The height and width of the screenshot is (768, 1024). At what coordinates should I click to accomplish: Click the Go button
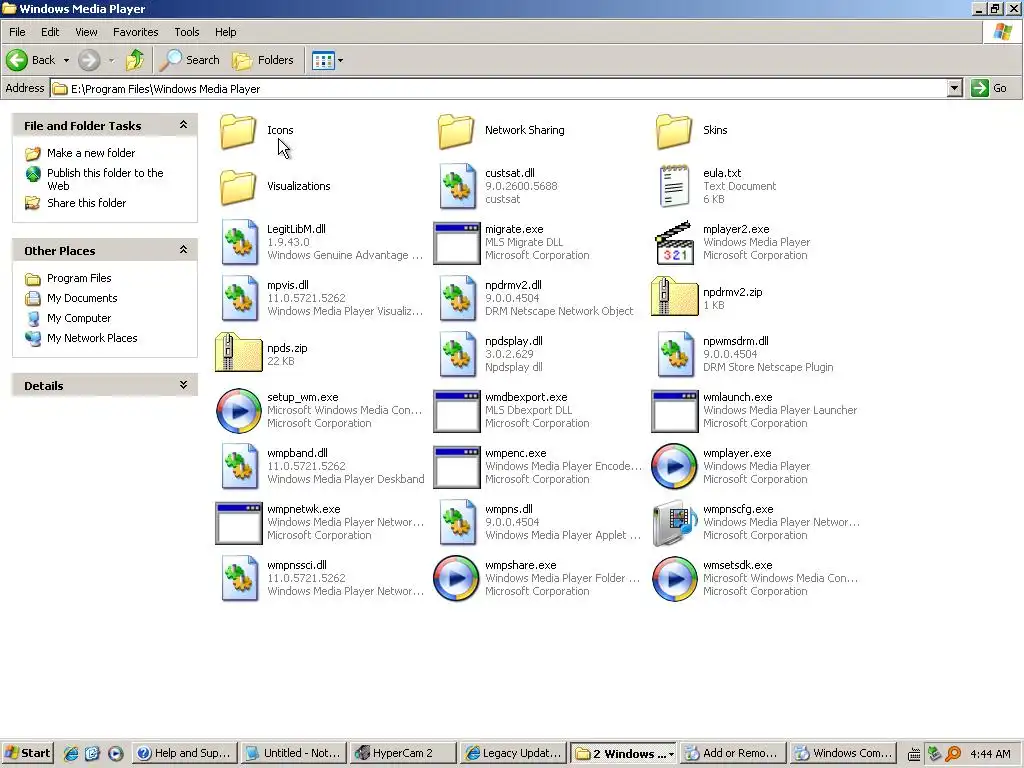tap(989, 88)
